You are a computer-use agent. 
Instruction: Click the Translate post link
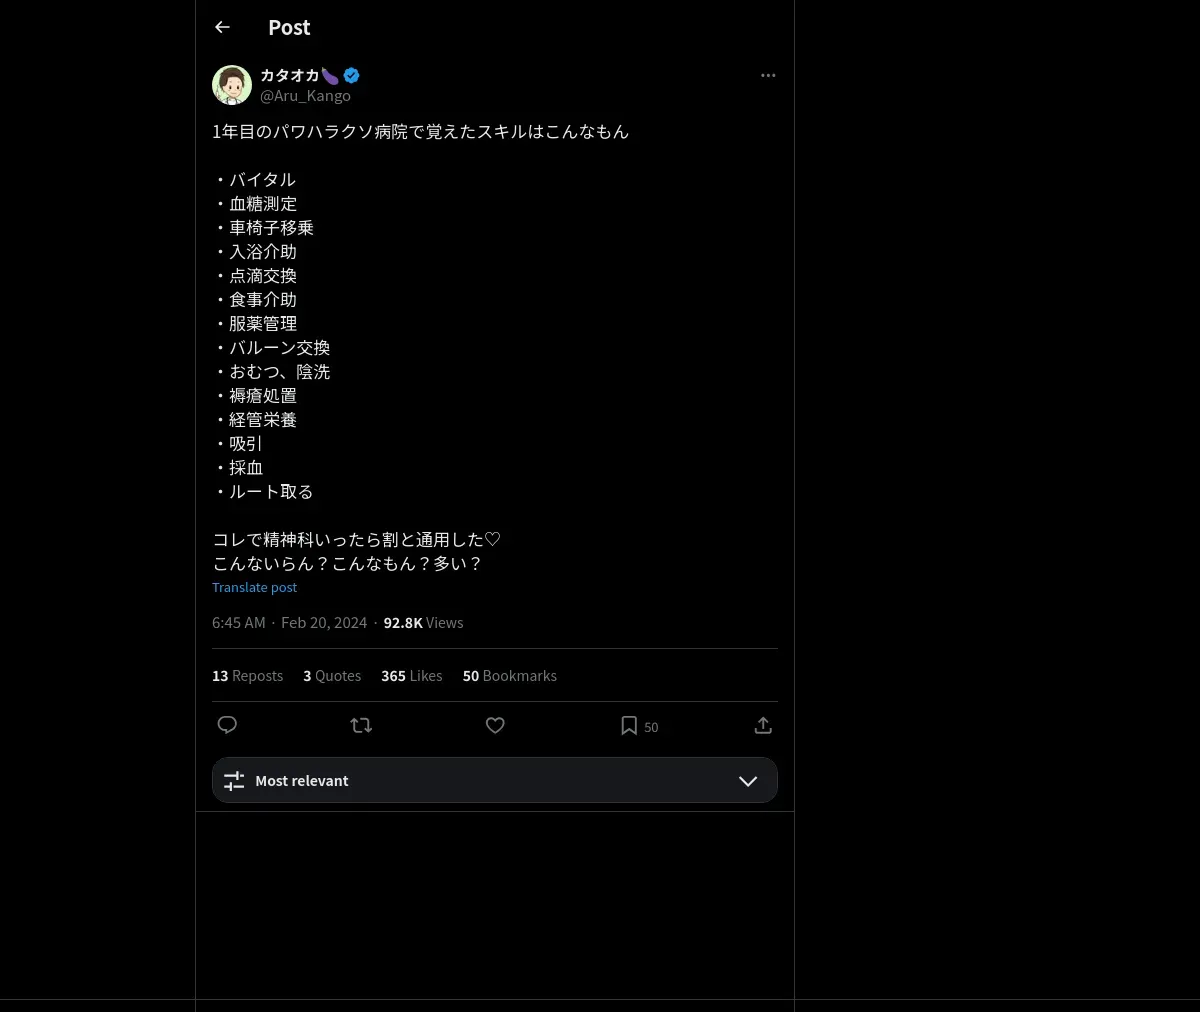coord(254,587)
